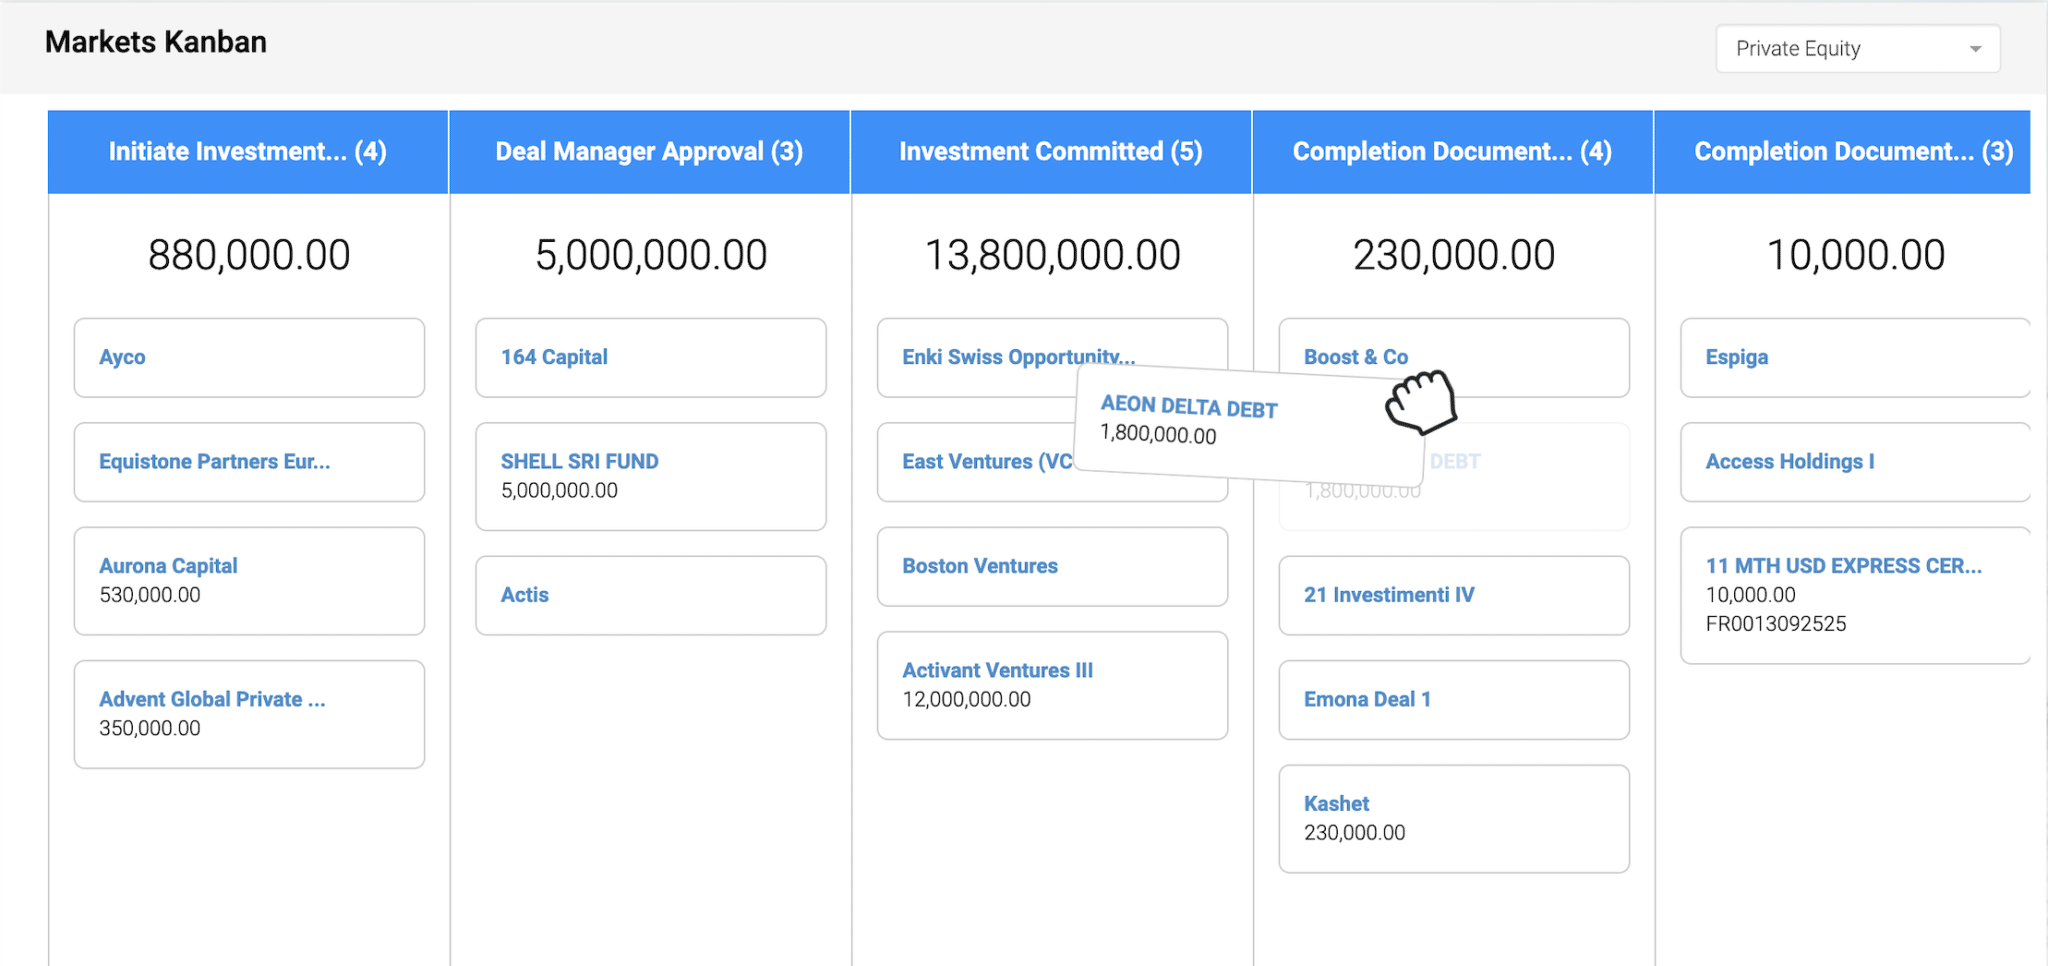
Task: Open the 21 Investimenti IV card
Action: tap(1454, 595)
